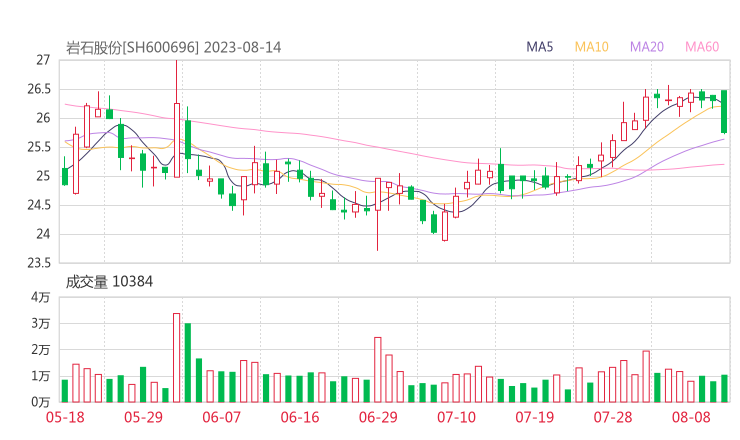The image size is (740, 440).
Task: Click the 06-07 date label
Action: pos(221,417)
